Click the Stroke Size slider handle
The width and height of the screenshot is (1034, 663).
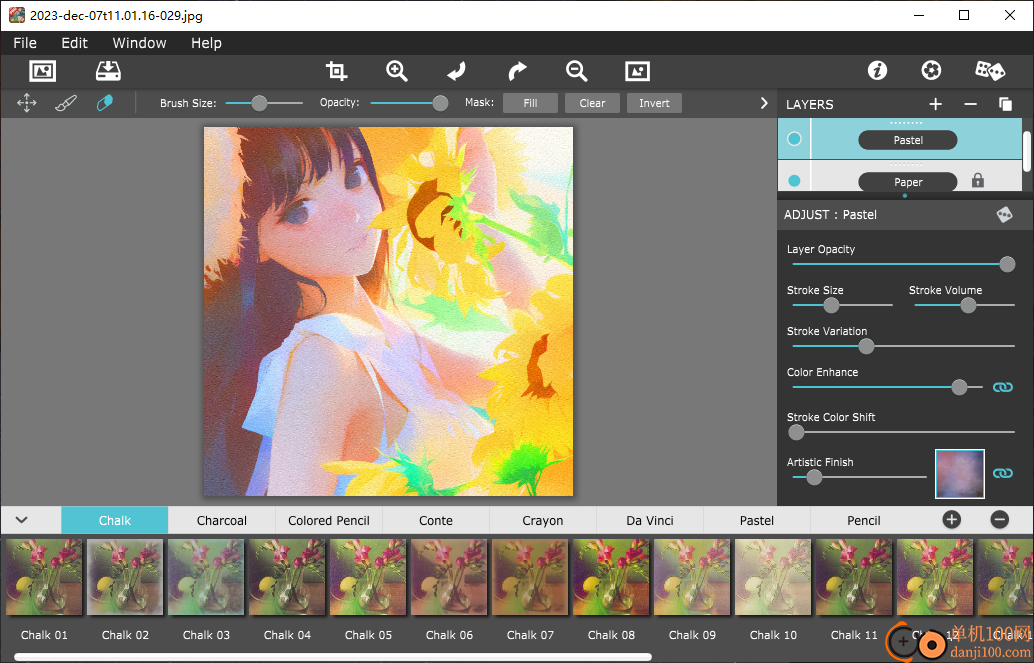(x=832, y=305)
